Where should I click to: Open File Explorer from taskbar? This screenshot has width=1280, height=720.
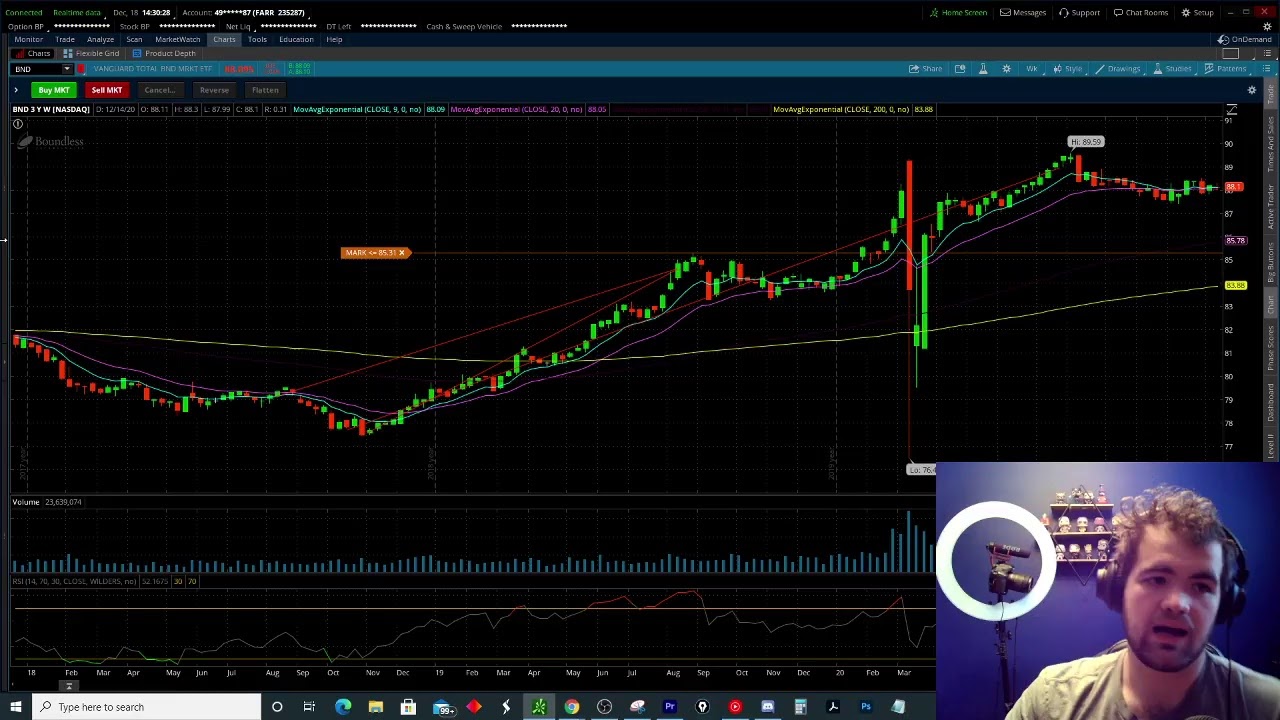click(x=375, y=707)
